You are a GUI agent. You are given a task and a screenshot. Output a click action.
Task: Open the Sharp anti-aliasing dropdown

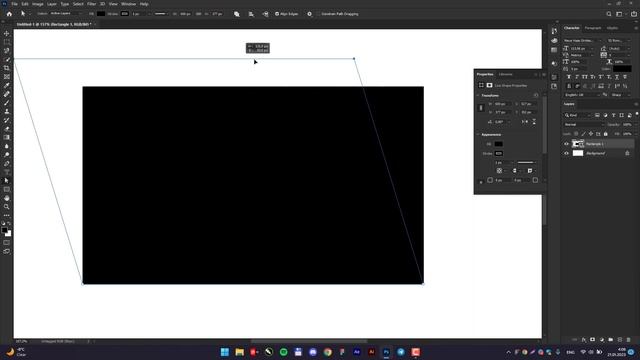pyautogui.click(x=621, y=95)
